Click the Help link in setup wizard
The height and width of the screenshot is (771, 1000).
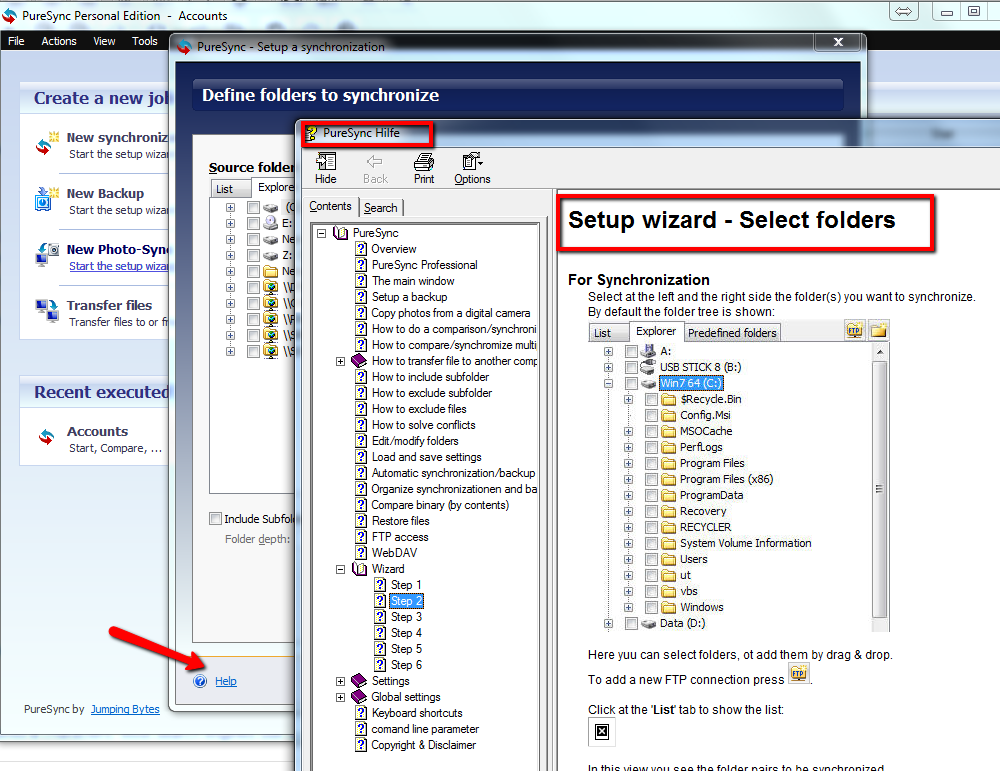coord(226,681)
